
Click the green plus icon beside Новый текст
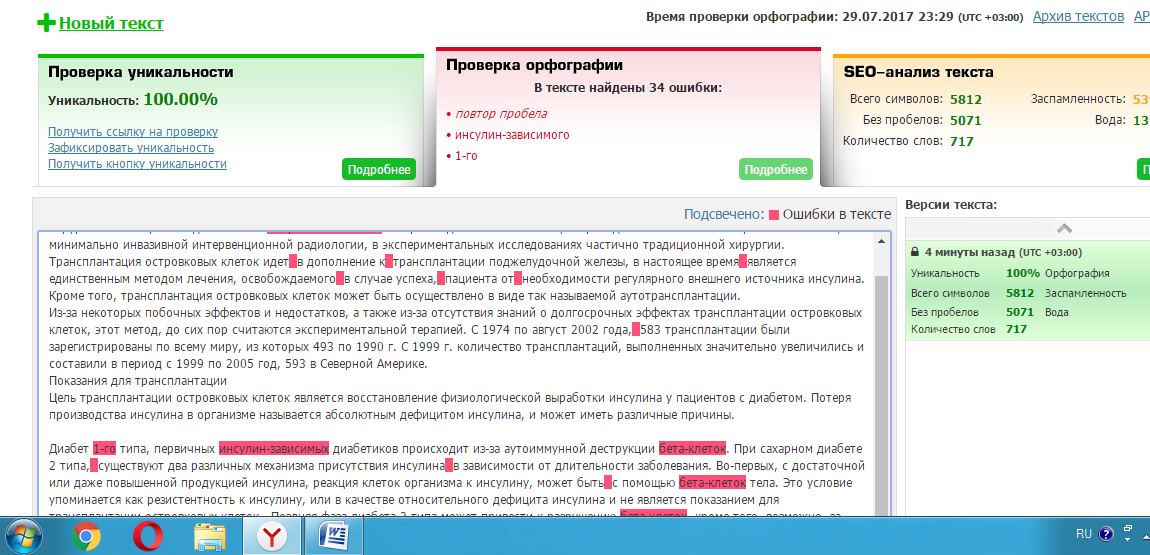pyautogui.click(x=45, y=23)
